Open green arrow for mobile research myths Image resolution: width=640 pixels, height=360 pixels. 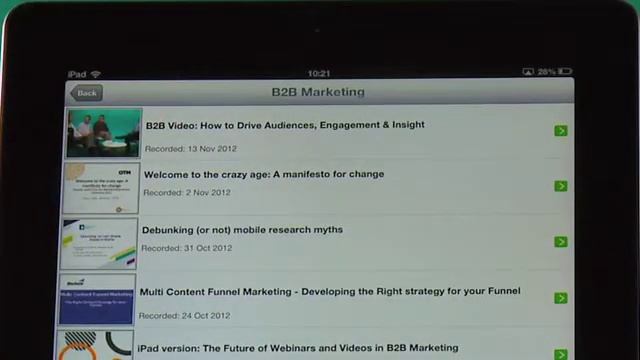coord(561,242)
